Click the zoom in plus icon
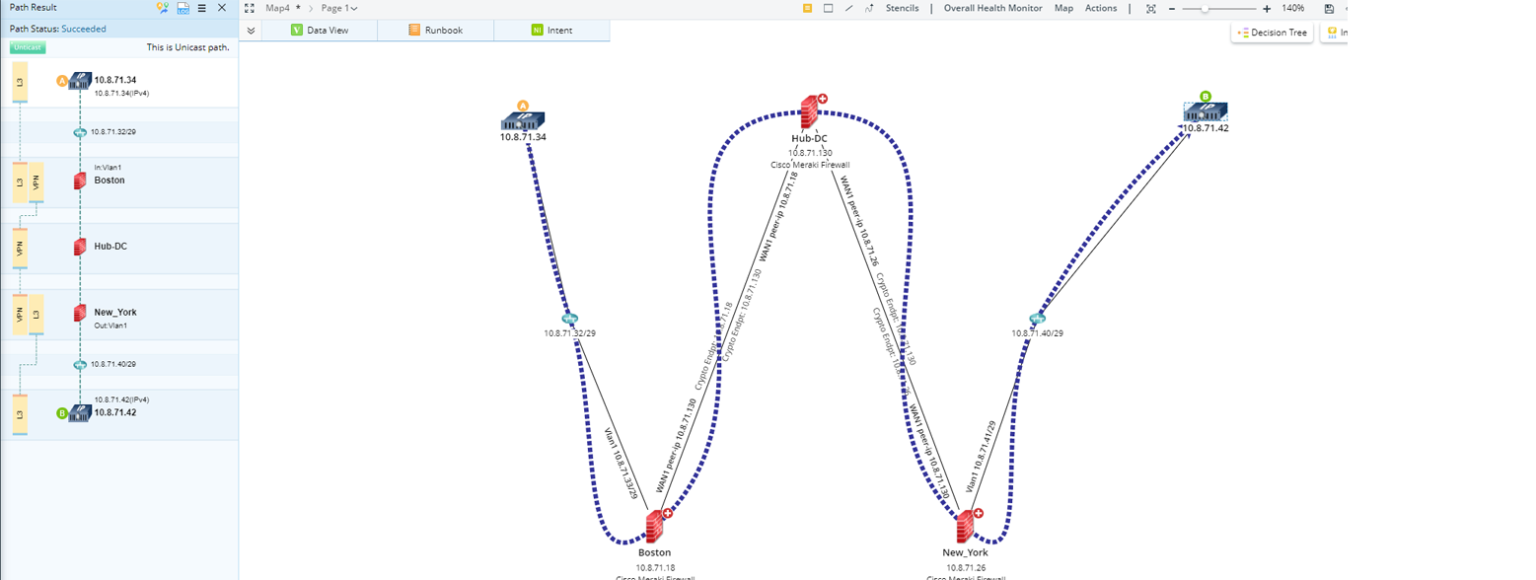 pos(1268,8)
